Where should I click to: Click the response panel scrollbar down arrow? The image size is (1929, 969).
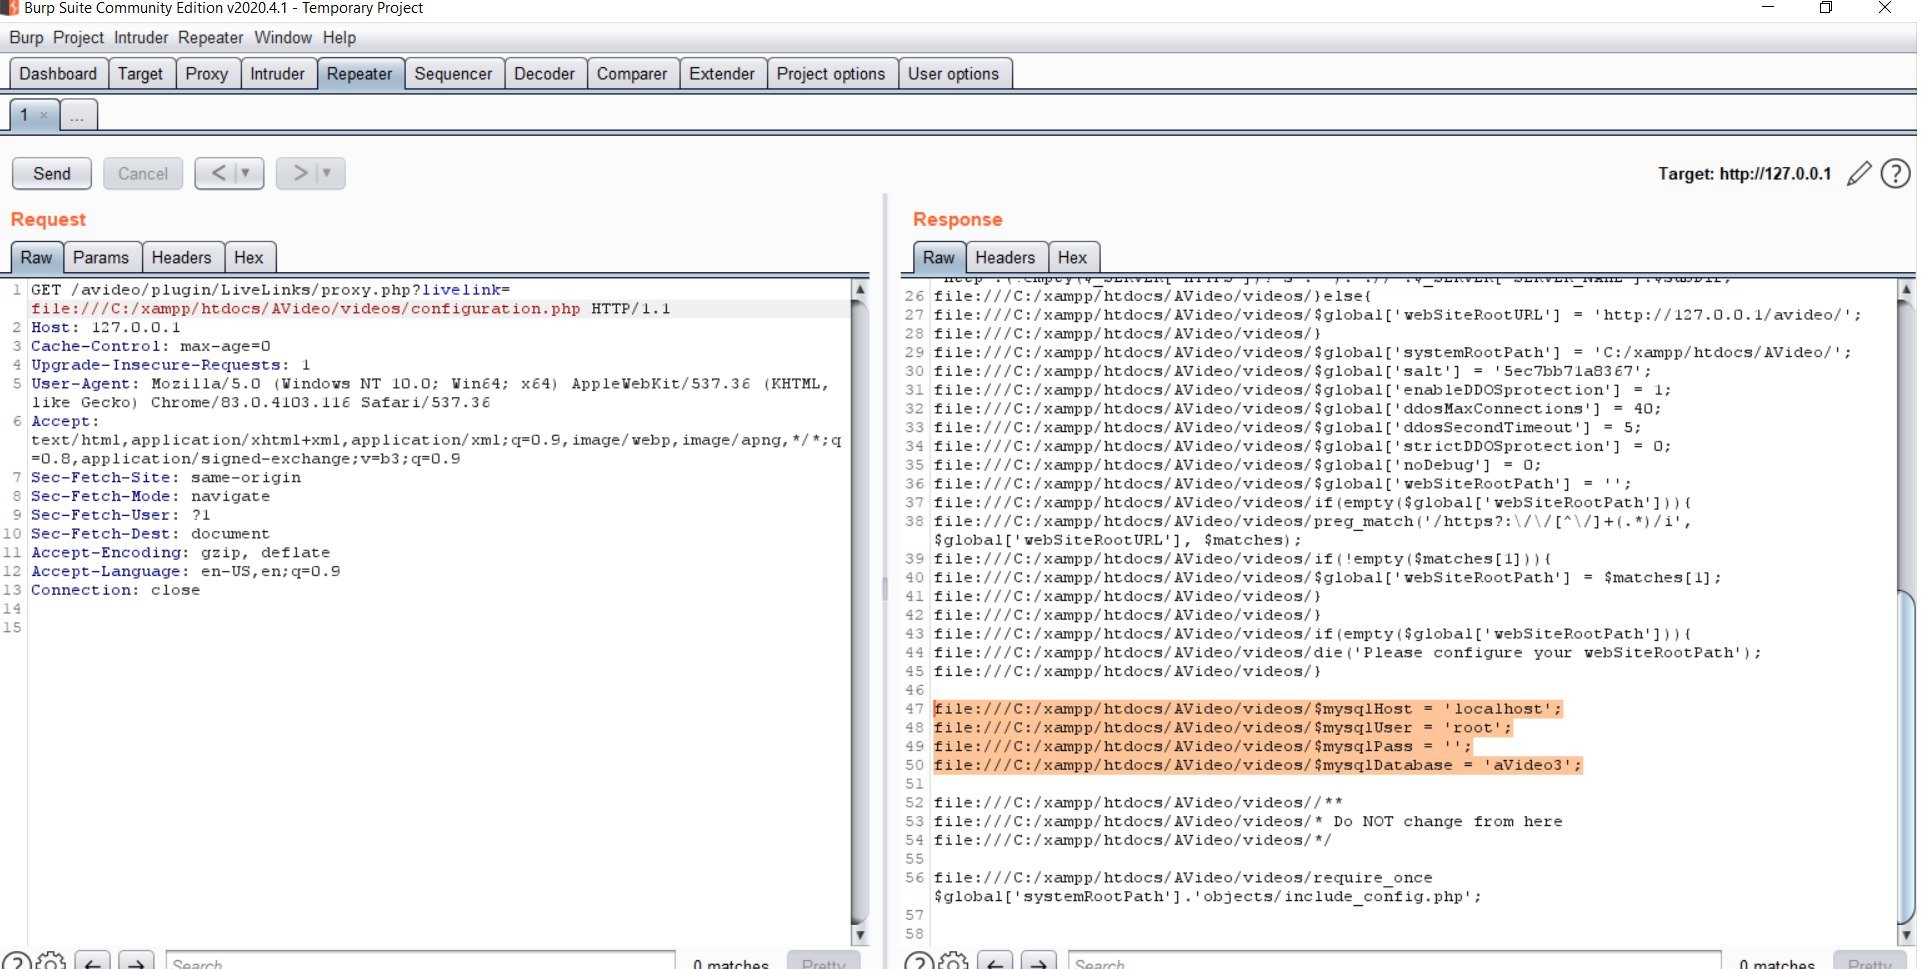pos(1906,935)
